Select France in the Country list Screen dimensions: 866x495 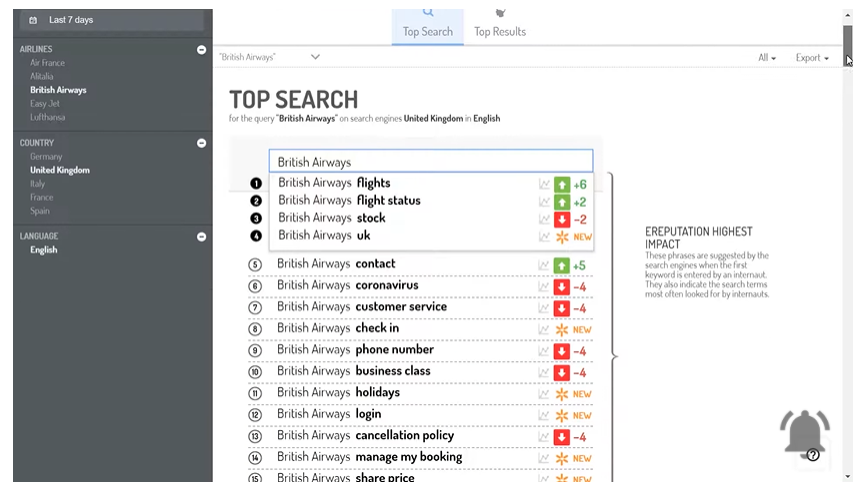(x=42, y=197)
